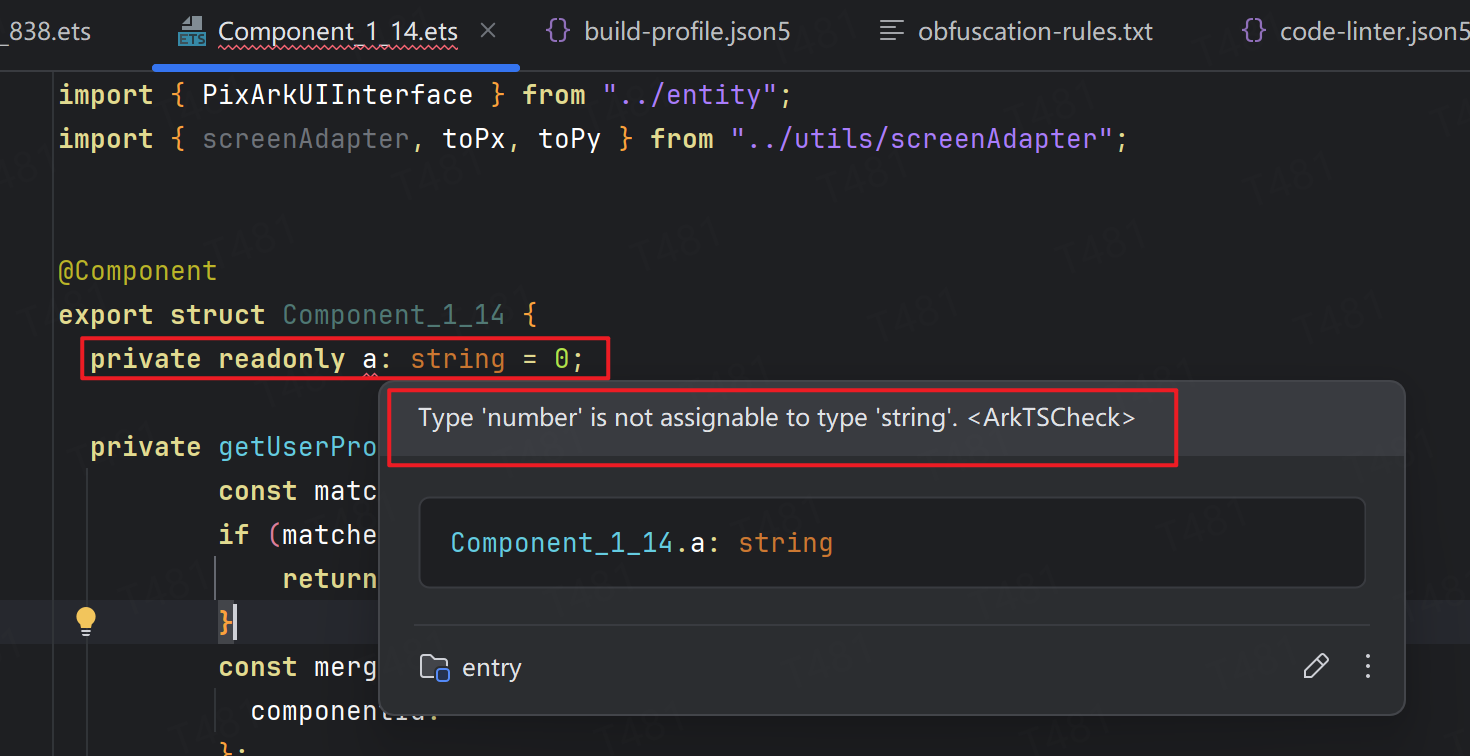Viewport: 1470px width, 756px height.
Task: Click the type mismatch error message text
Action: coord(776,418)
